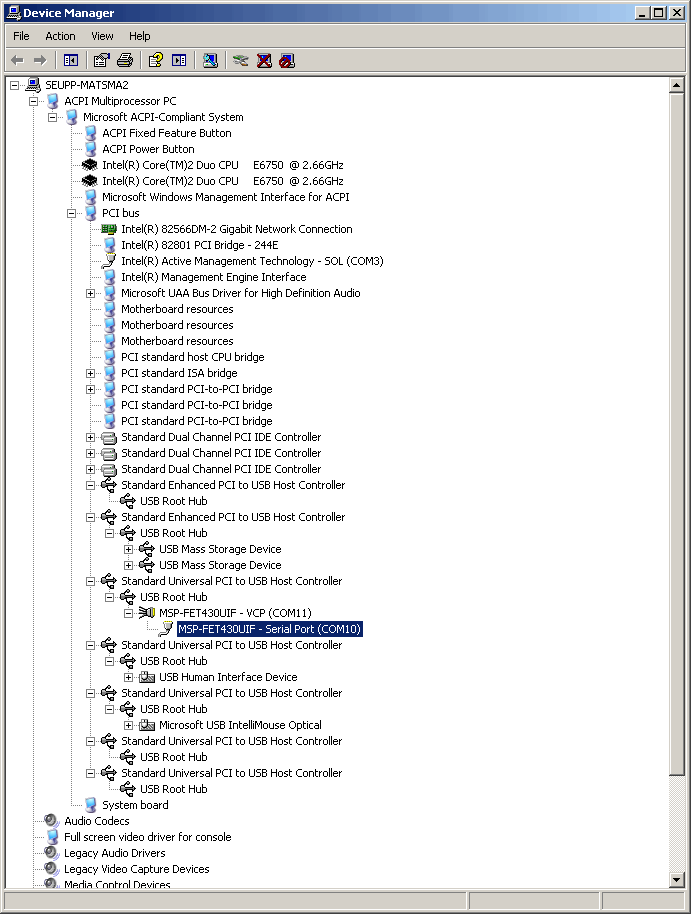Select MSP-FET430UIF - Serial Port (COM10)

[x=269, y=629]
